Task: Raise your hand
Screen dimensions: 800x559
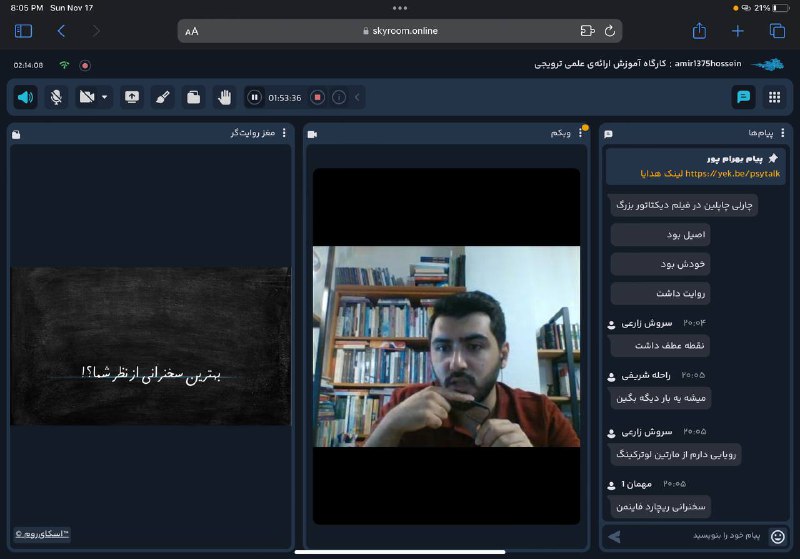Action: (x=224, y=97)
